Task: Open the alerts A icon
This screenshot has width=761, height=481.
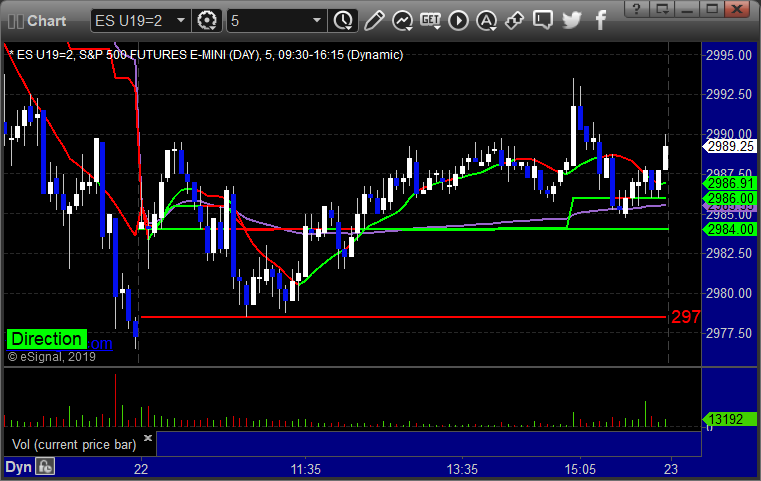Action: point(486,21)
